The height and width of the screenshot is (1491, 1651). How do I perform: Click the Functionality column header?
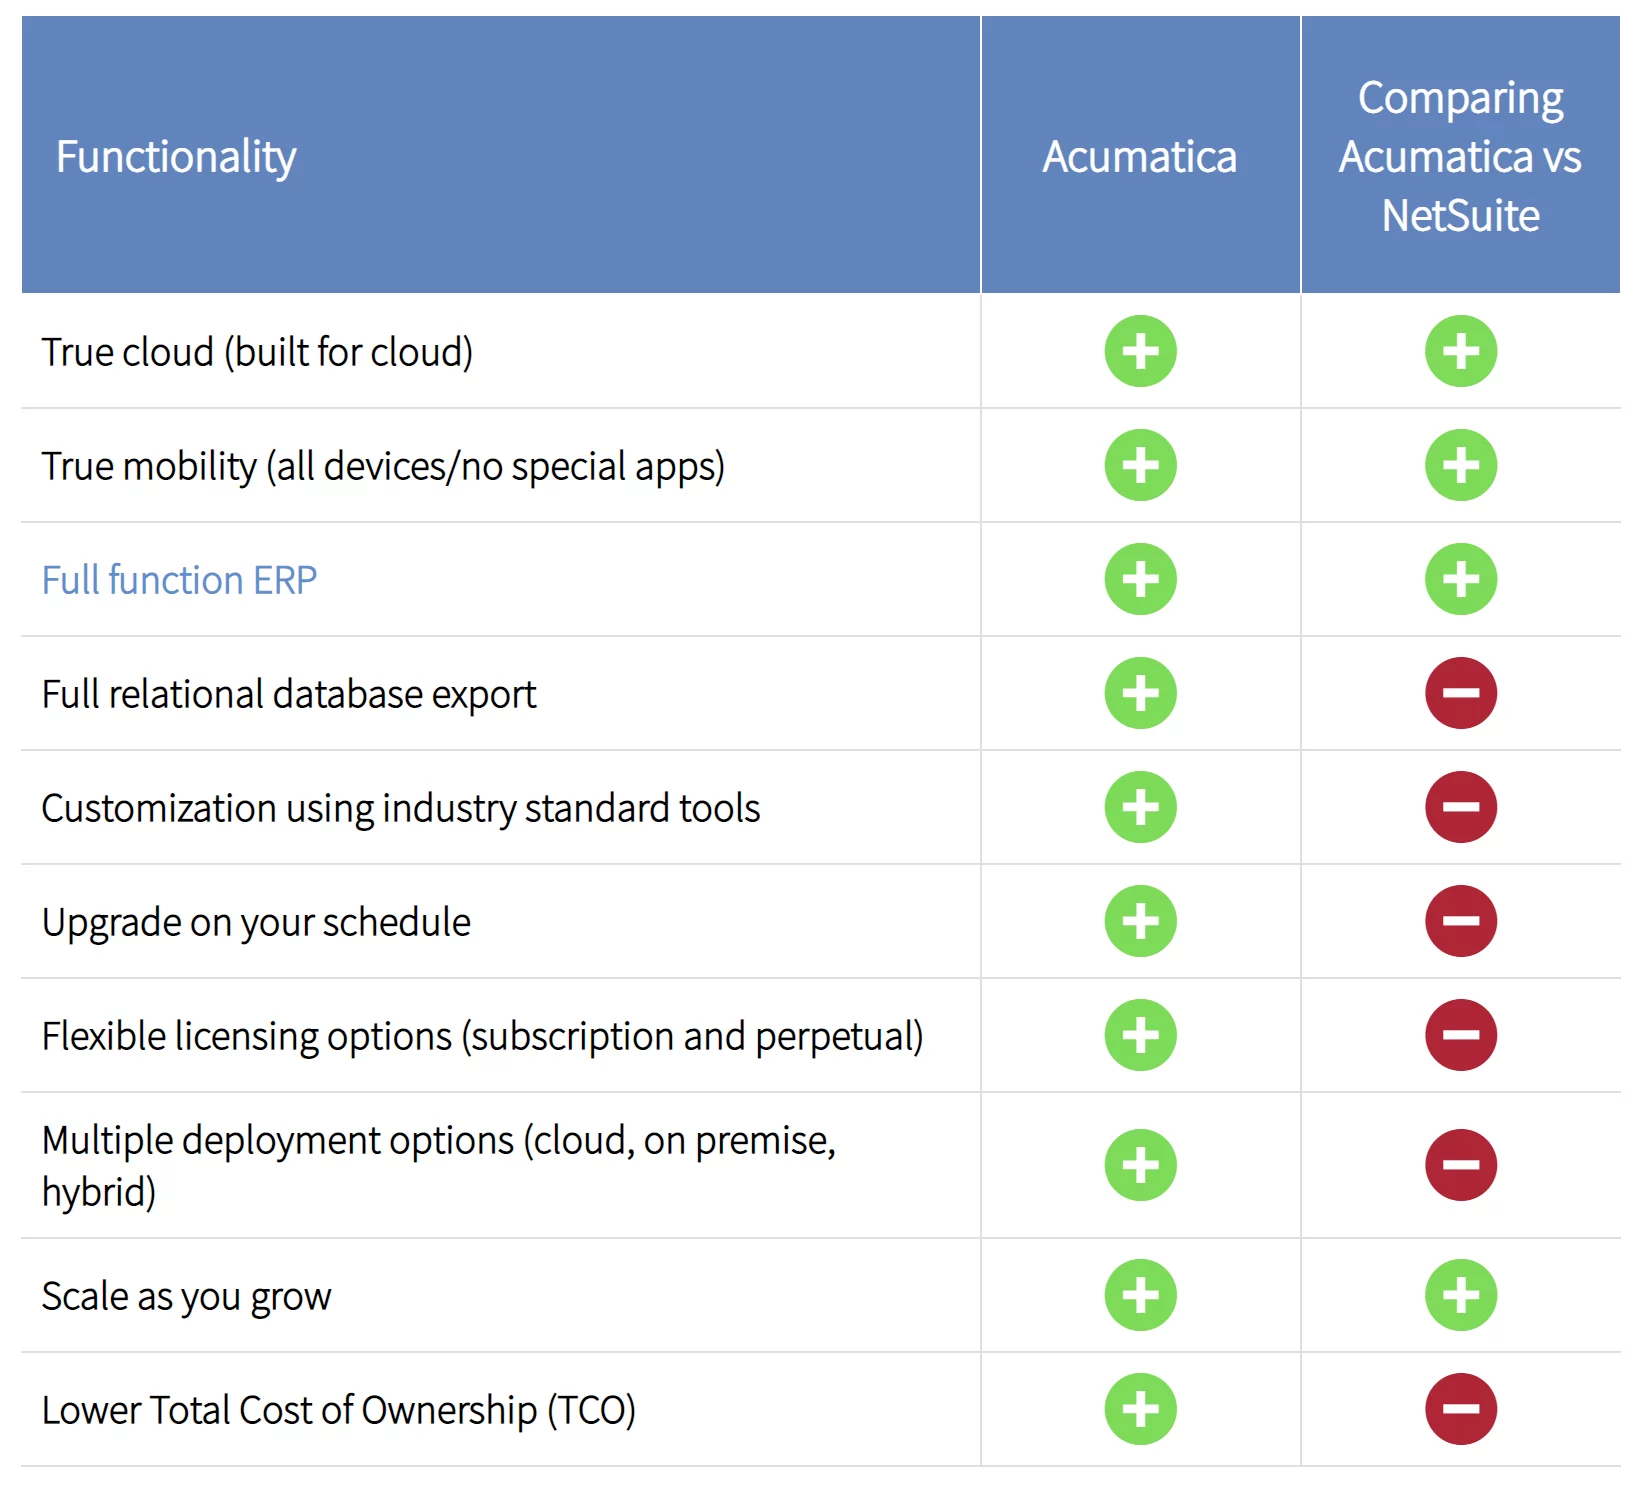tap(176, 157)
